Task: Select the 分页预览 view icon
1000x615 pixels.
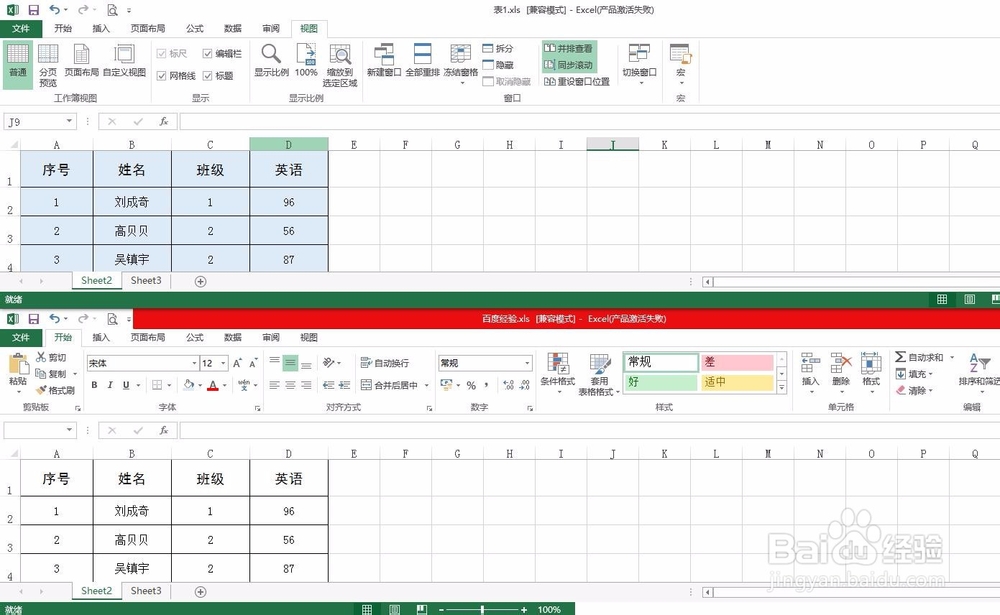Action: click(47, 63)
